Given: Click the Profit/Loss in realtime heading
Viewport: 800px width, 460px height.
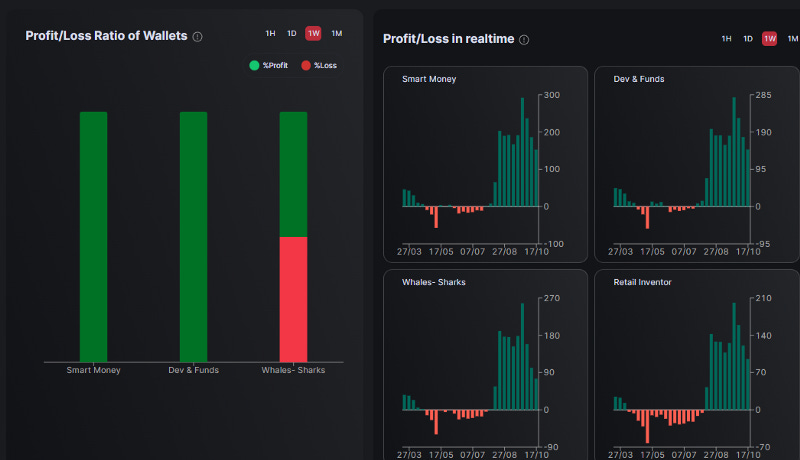Looking at the screenshot, I should 448,39.
